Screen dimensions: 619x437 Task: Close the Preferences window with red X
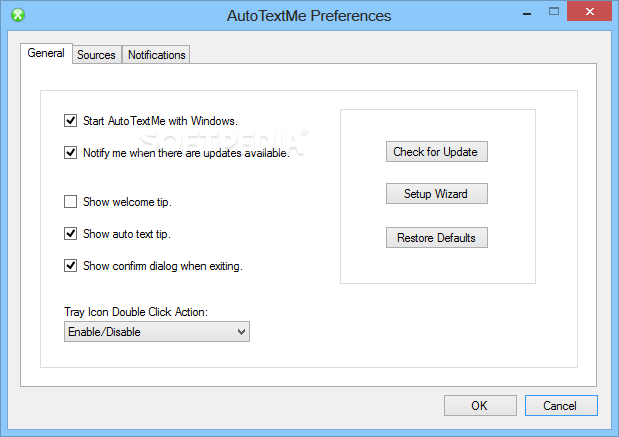coord(589,11)
